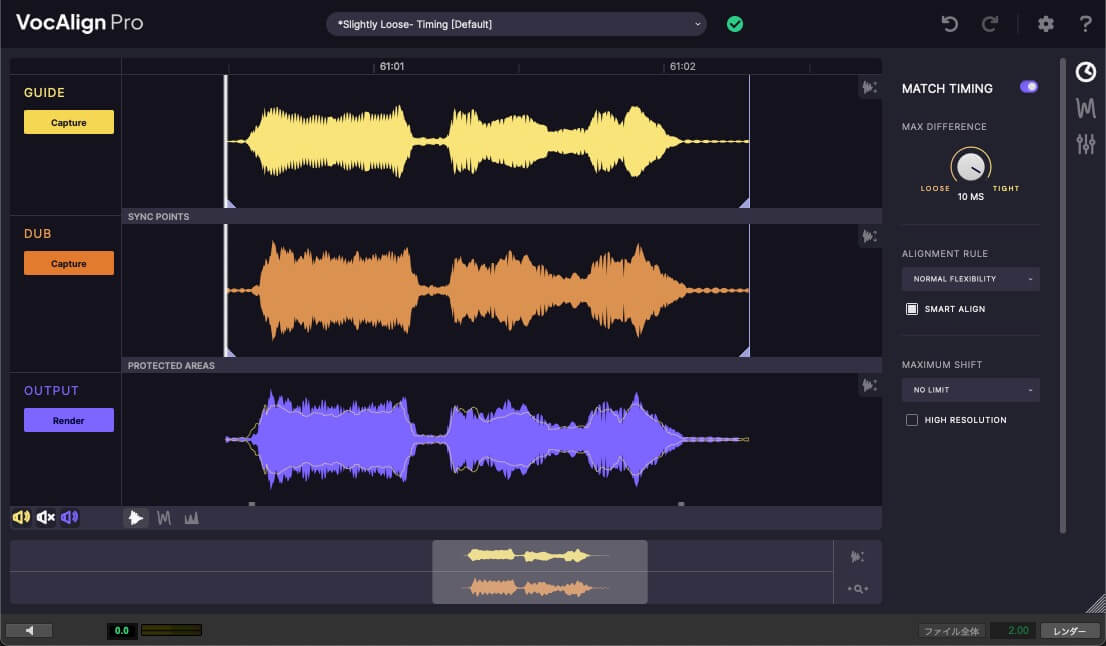Open settings with the gear icon
Image resolution: width=1106 pixels, height=646 pixels.
(1046, 24)
